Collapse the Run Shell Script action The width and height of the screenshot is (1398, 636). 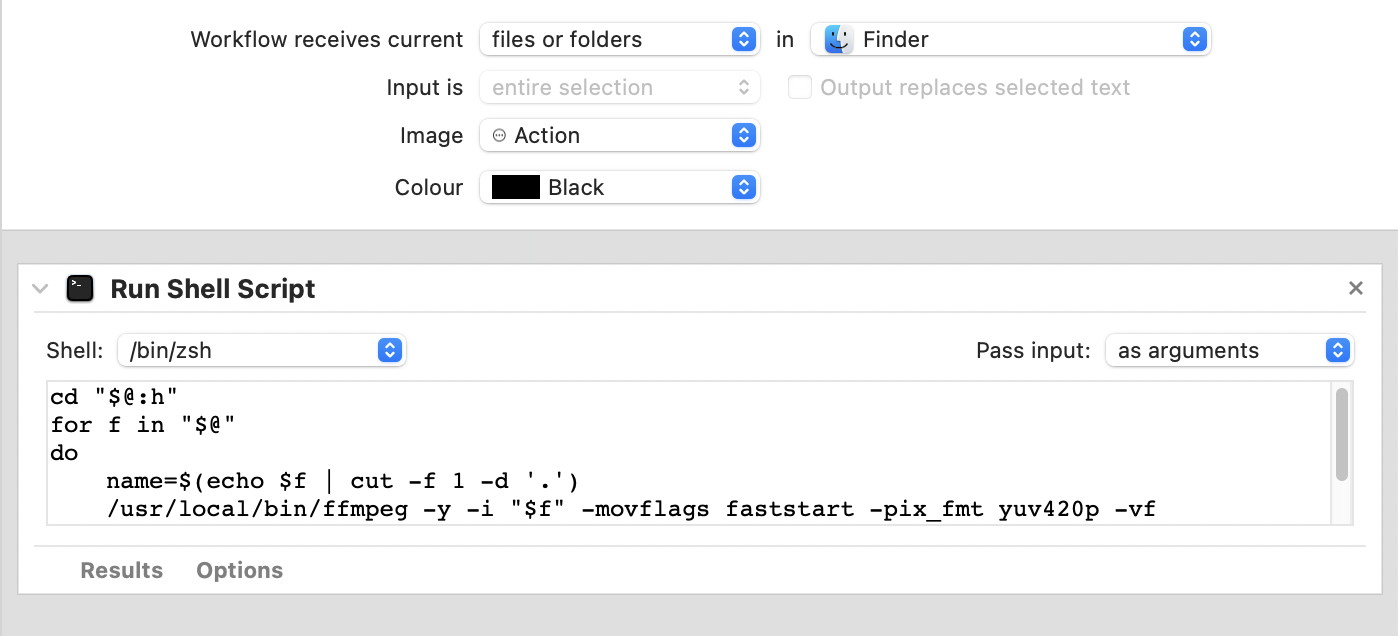[x=40, y=289]
